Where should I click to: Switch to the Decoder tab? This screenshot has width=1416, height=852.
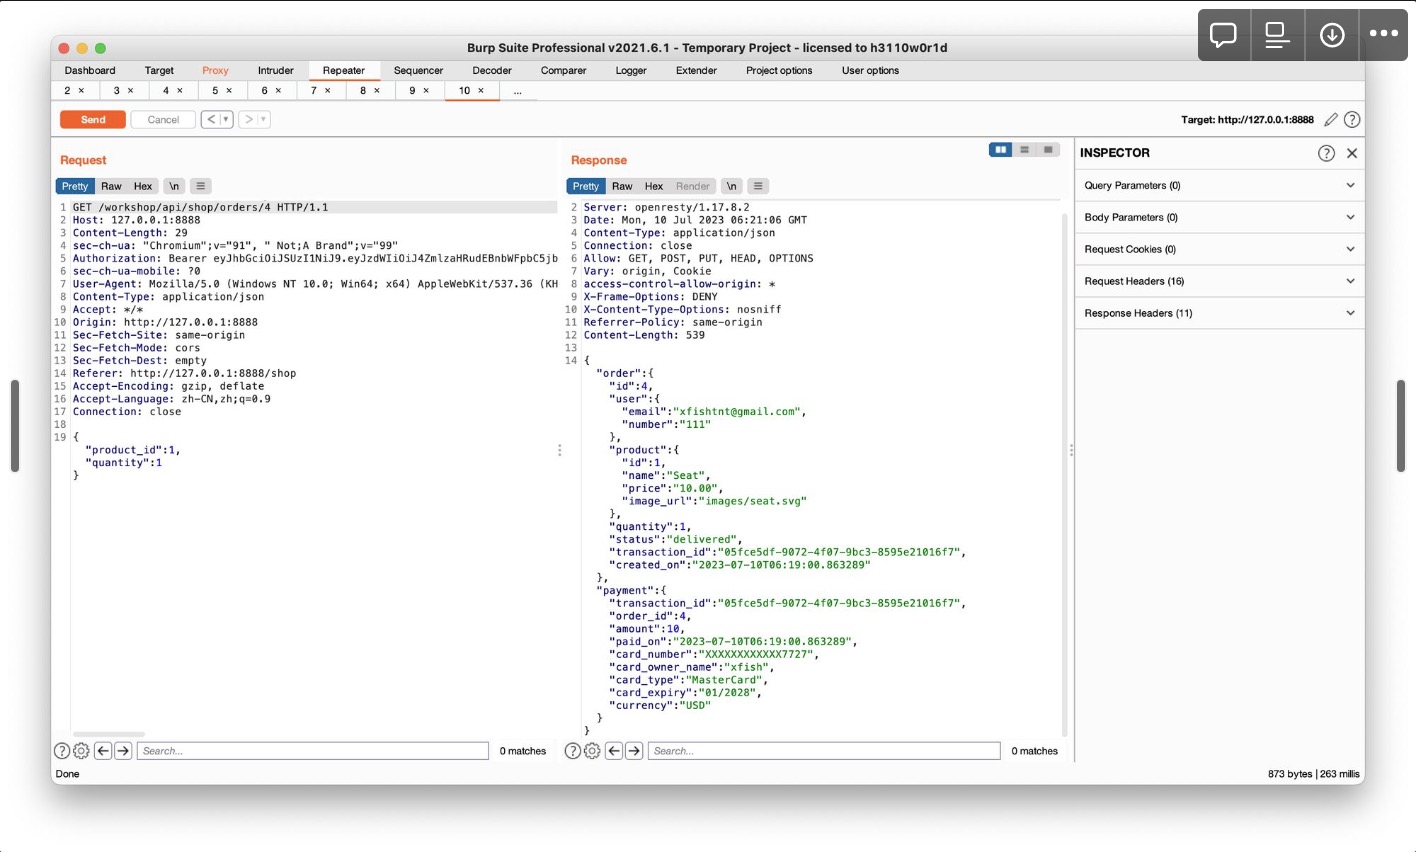(x=492, y=71)
